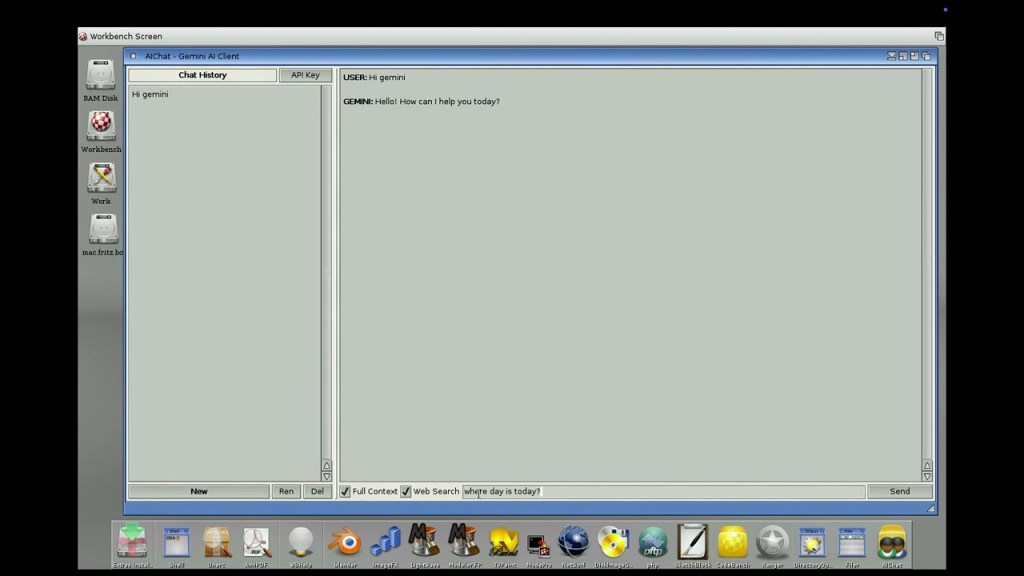Open the NetSurf browser dock icon
Viewport: 1024px width, 576px height.
573,542
